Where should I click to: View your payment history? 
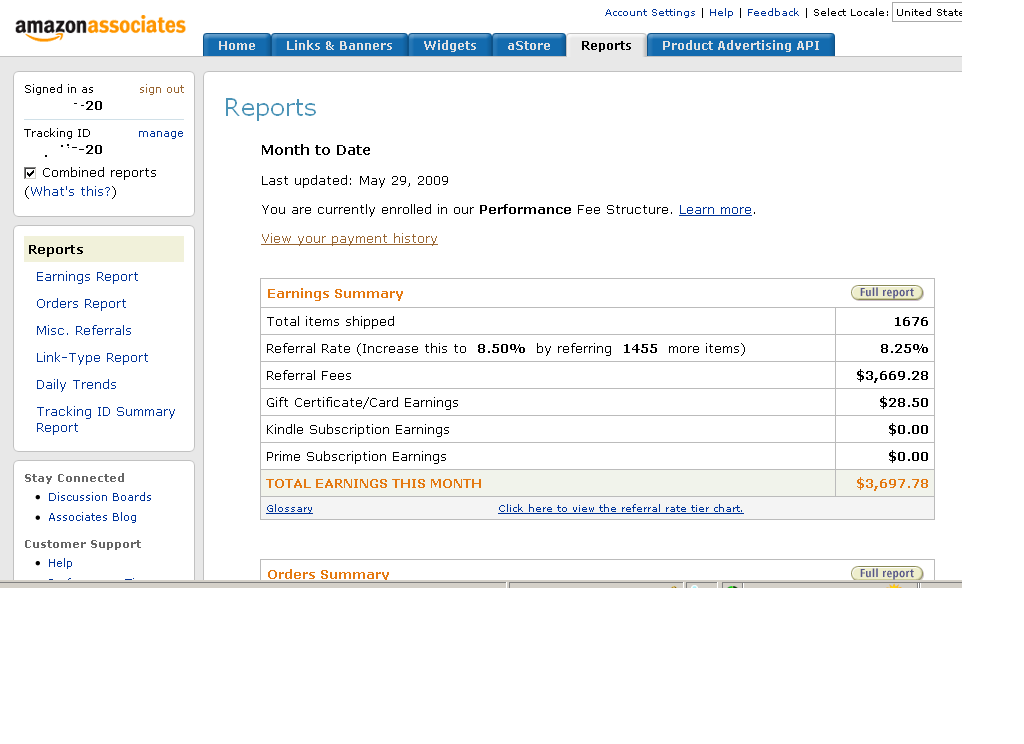pos(349,239)
